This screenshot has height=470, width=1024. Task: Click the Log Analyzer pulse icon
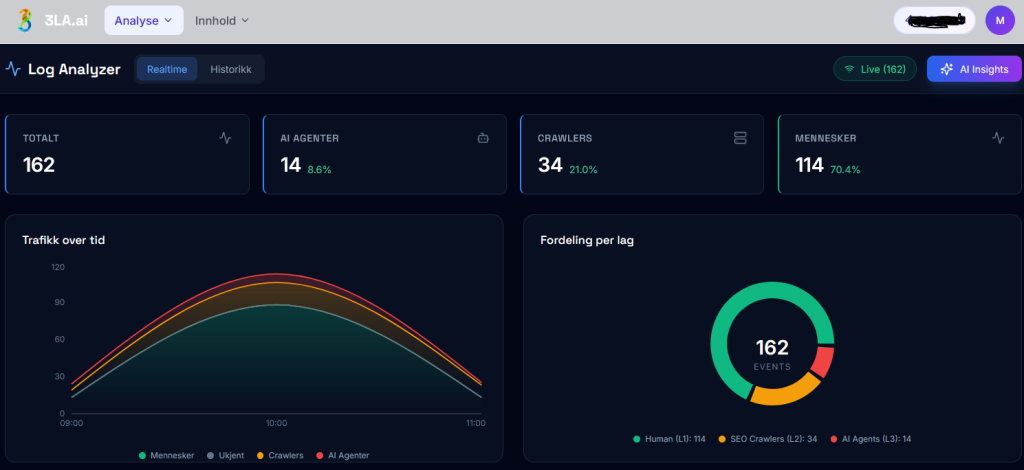(x=13, y=69)
